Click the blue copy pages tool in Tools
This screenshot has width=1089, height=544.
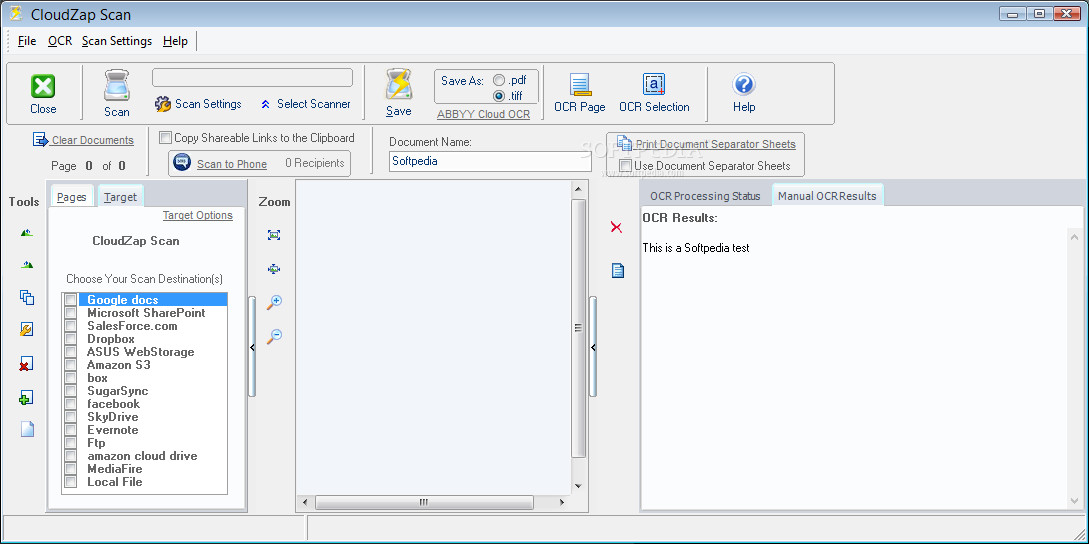pyautogui.click(x=26, y=297)
